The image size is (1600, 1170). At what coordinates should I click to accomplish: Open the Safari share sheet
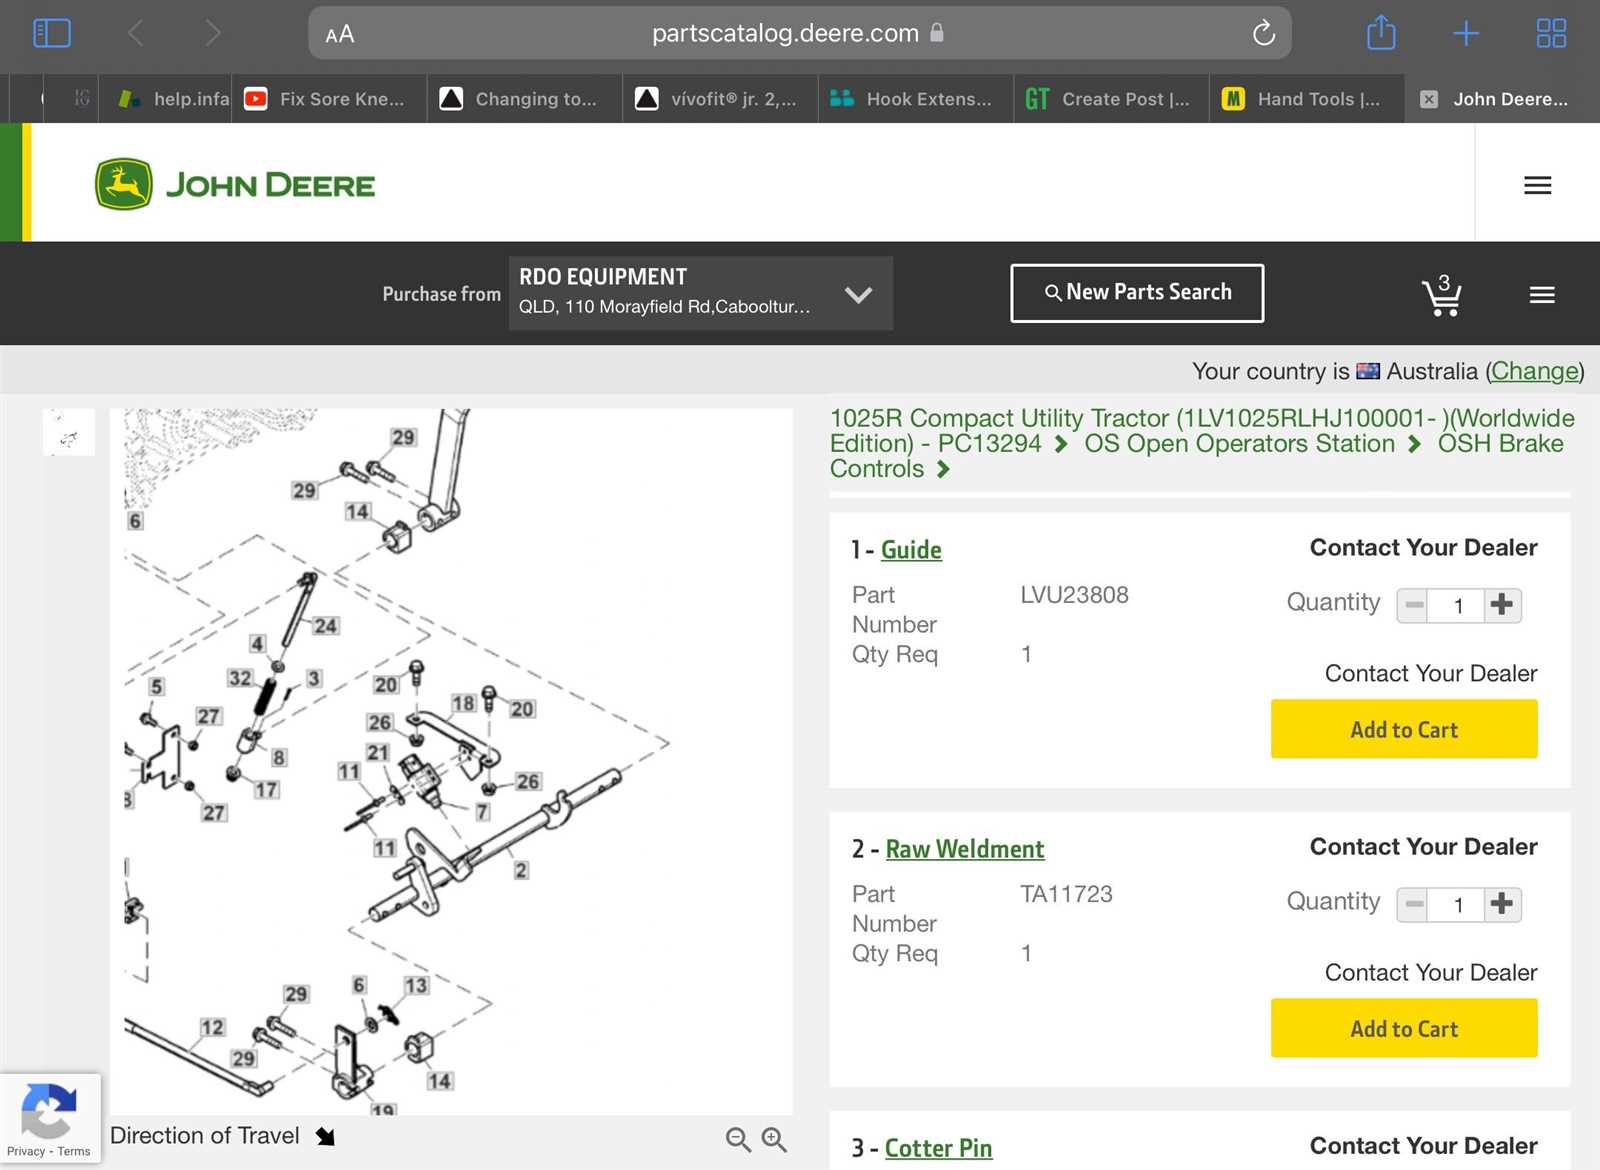(1381, 32)
